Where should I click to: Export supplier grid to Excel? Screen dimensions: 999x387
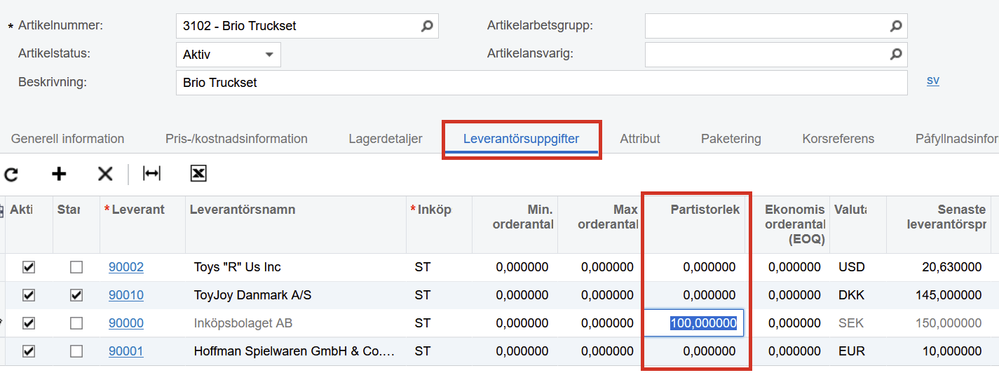198,173
